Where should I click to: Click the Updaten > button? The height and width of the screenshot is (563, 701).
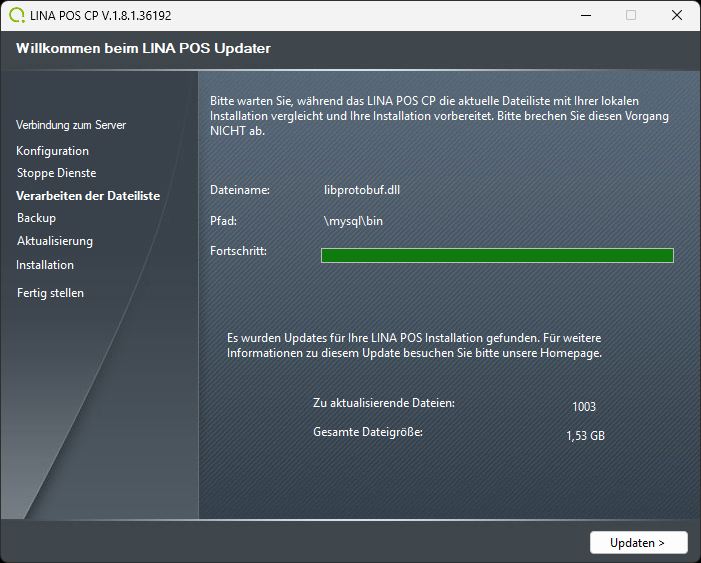[638, 542]
